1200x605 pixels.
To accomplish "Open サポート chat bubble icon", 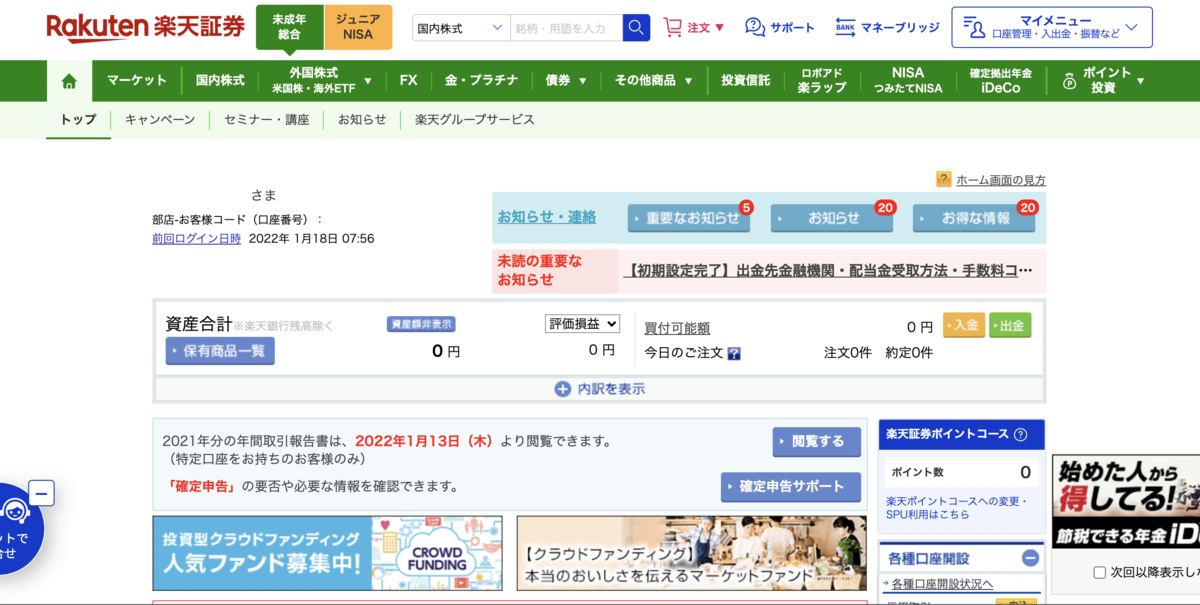I will [x=755, y=27].
